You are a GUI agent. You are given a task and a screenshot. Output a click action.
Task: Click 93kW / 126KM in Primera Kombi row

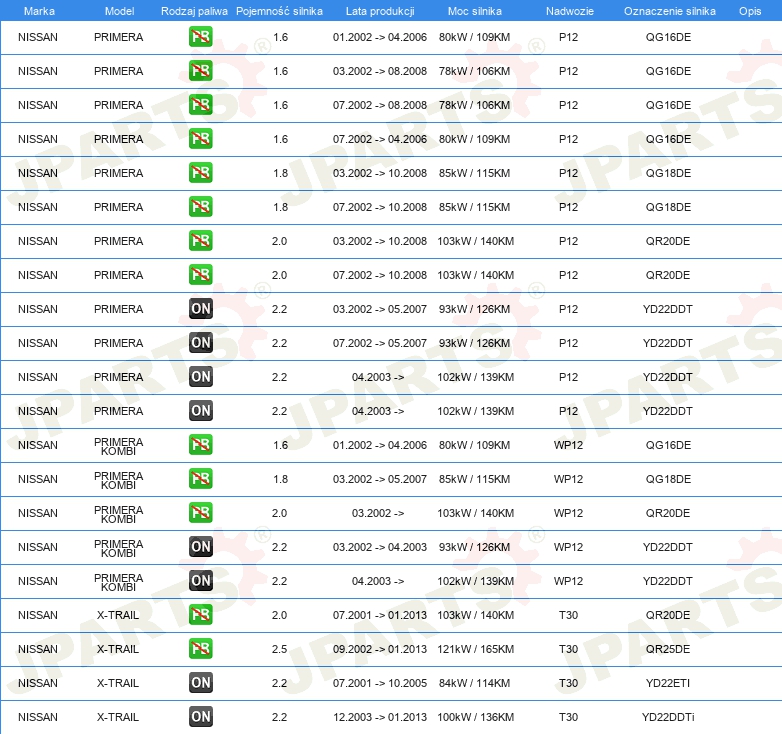[x=474, y=547]
